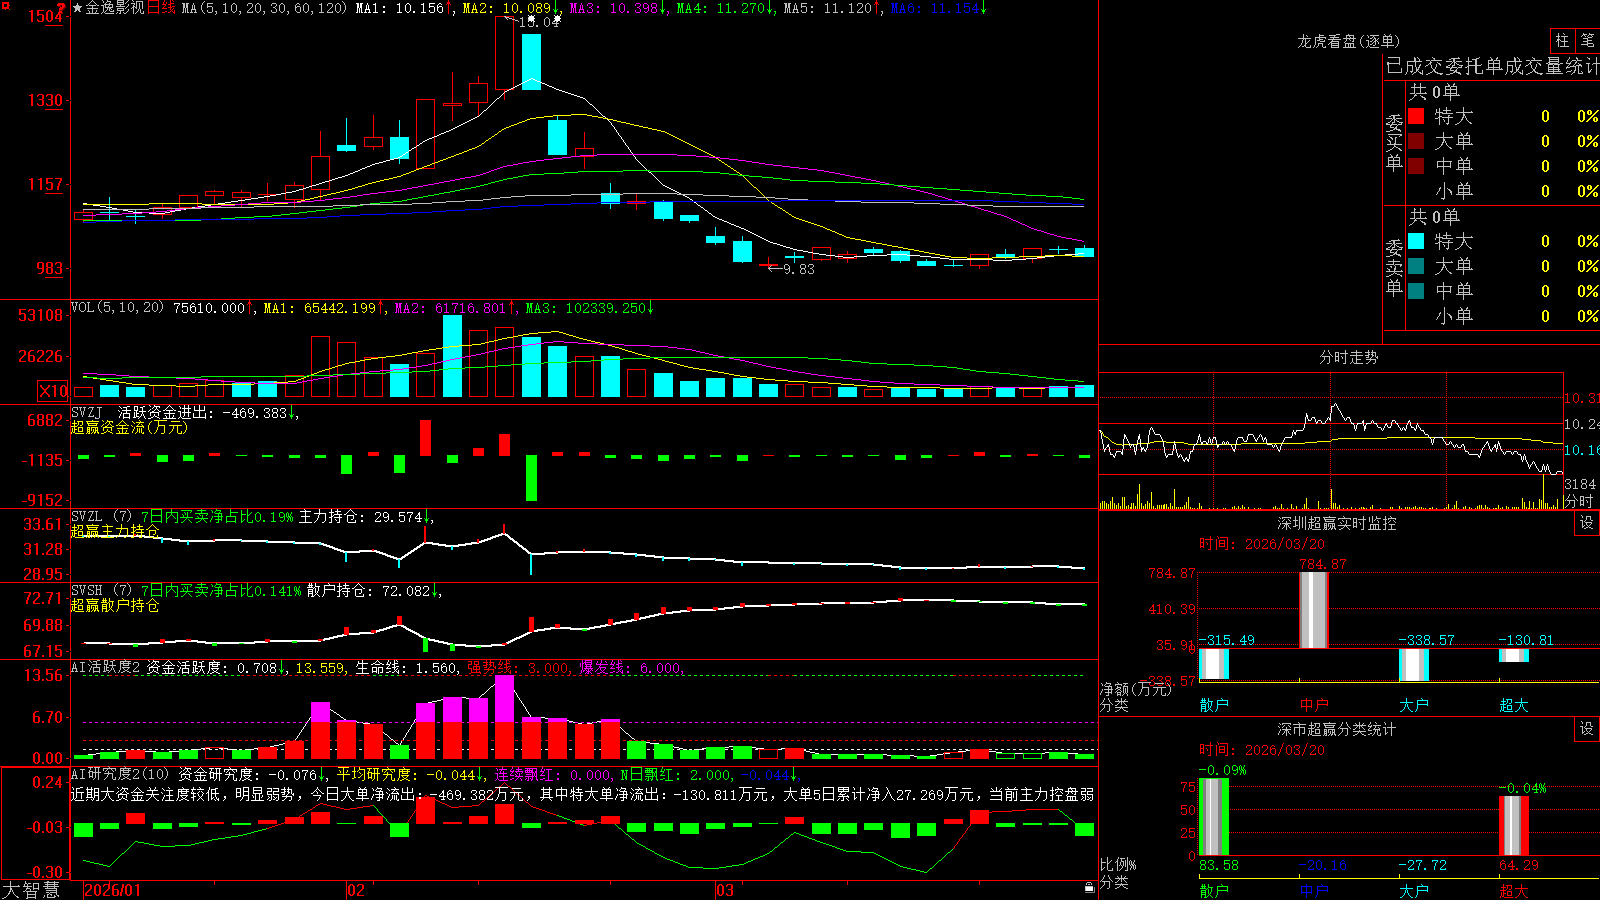Click the lock icon at chart bottom-right
This screenshot has width=1600, height=900.
[1090, 887]
